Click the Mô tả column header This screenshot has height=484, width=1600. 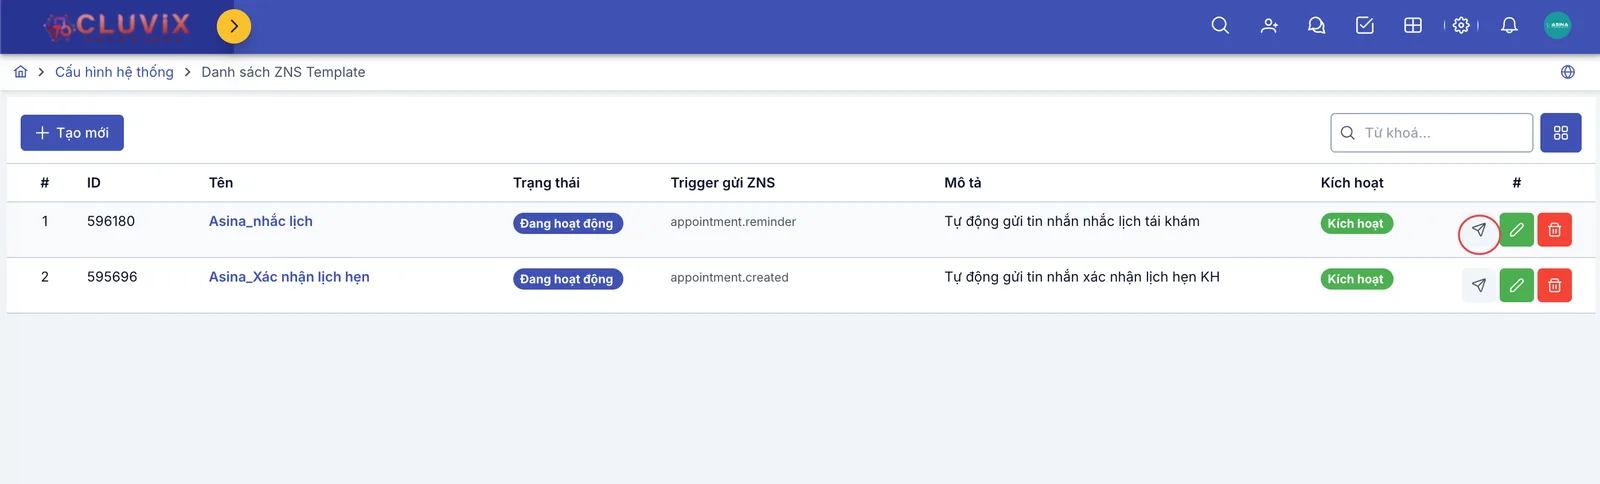coord(963,183)
